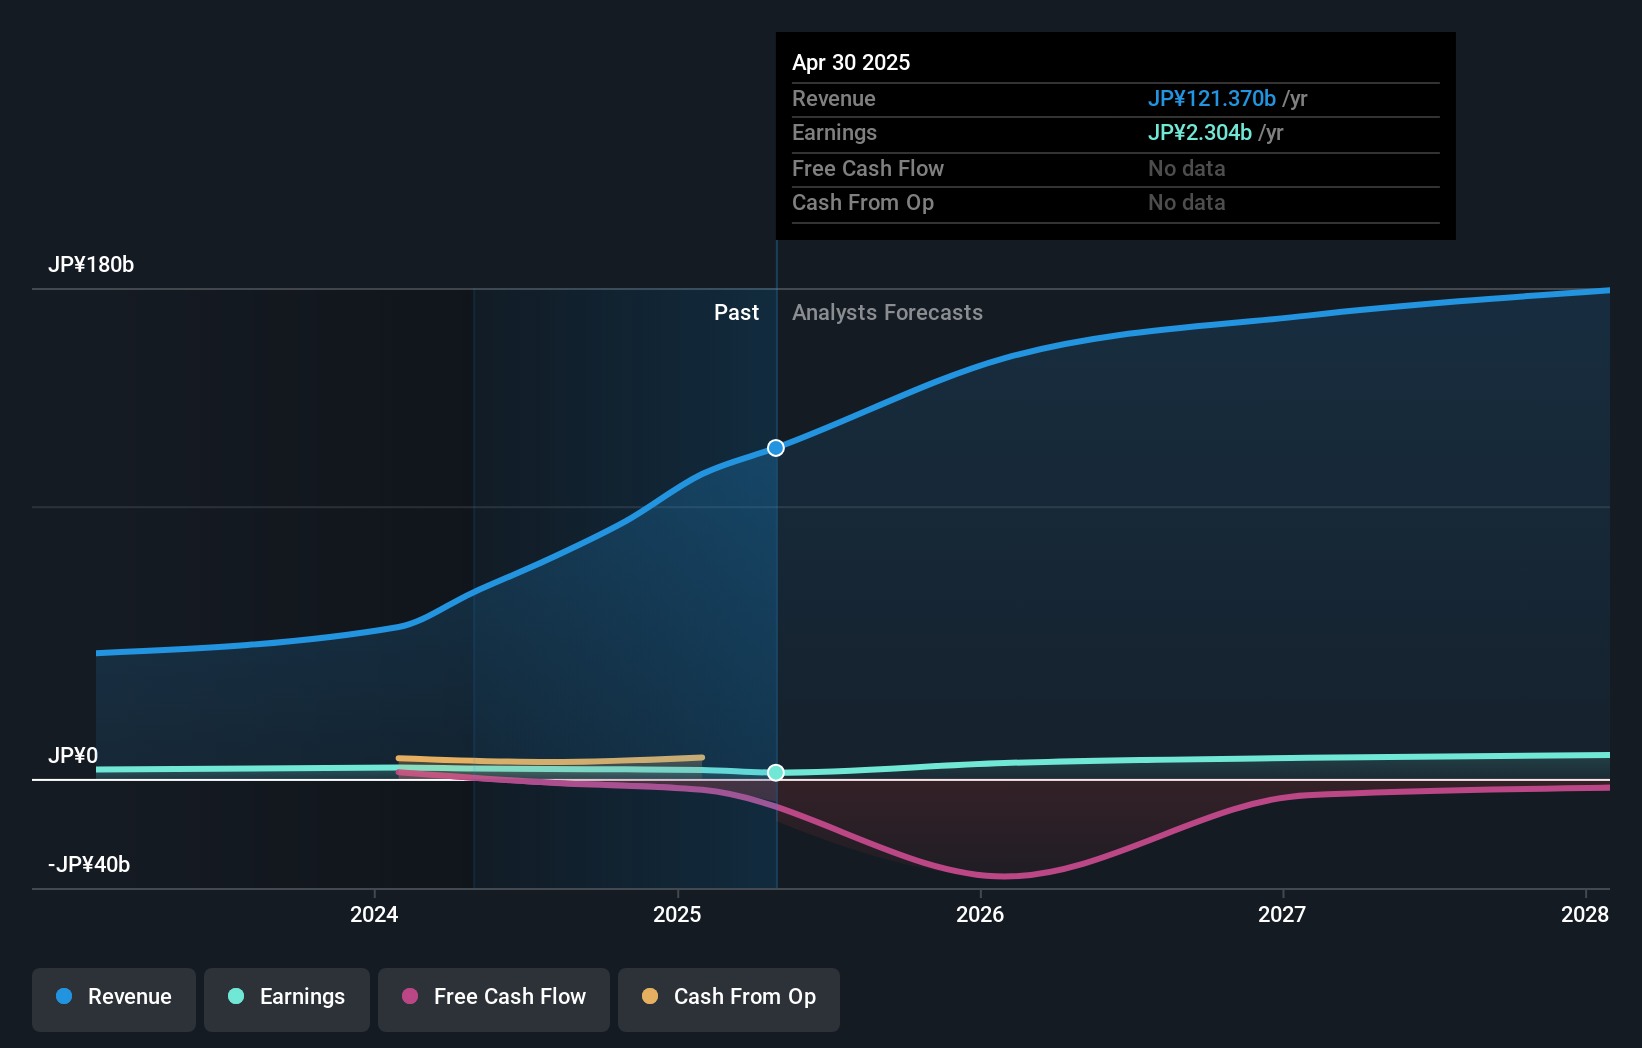This screenshot has height=1048, width=1642.
Task: Toggle the Cash From Op series visibility
Action: pos(728,998)
